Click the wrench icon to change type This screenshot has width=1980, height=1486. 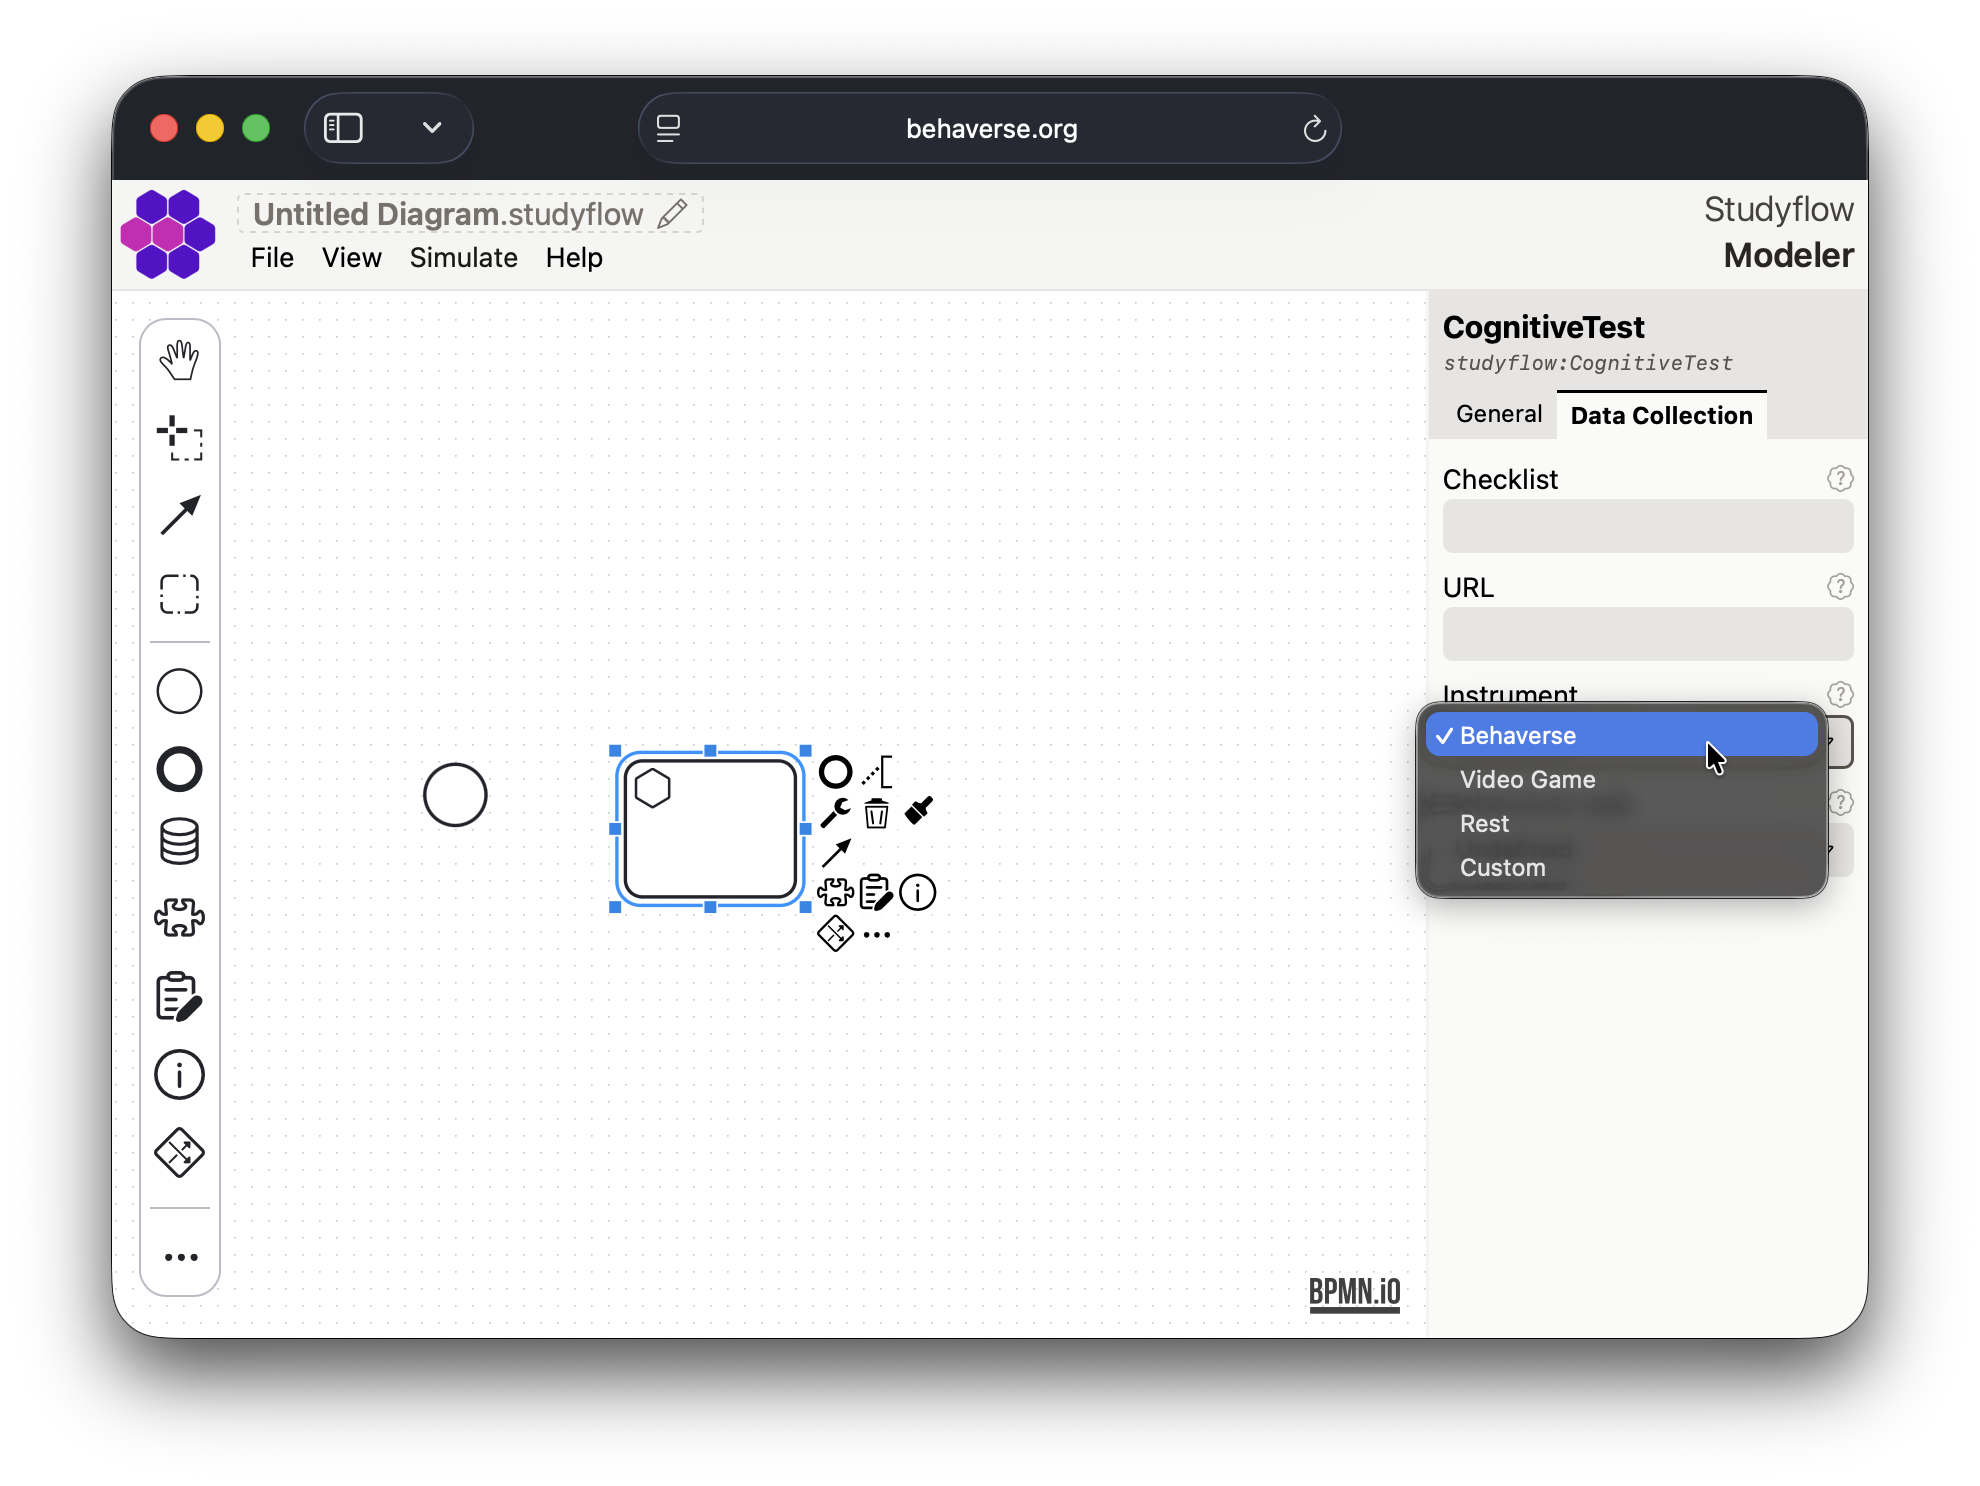(835, 813)
